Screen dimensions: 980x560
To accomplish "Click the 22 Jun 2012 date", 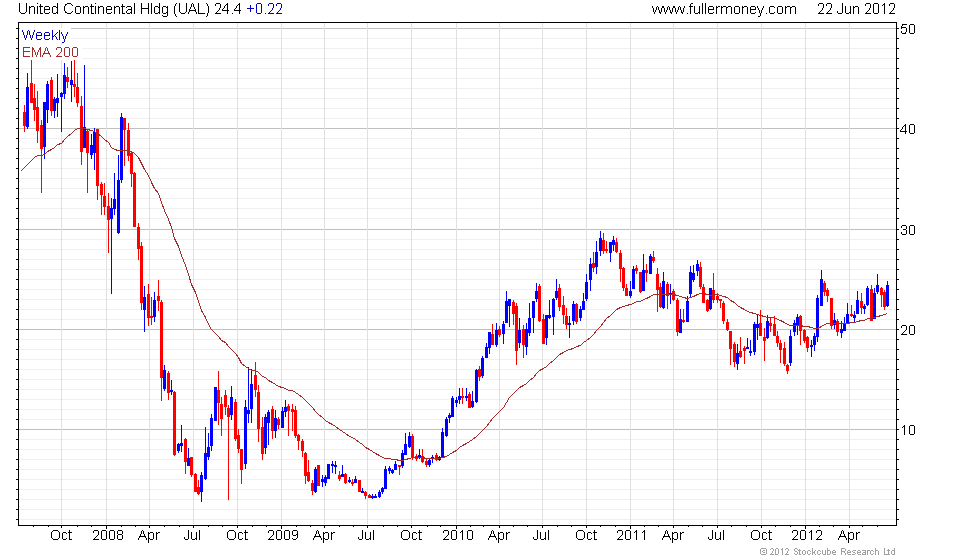I will tap(856, 9).
